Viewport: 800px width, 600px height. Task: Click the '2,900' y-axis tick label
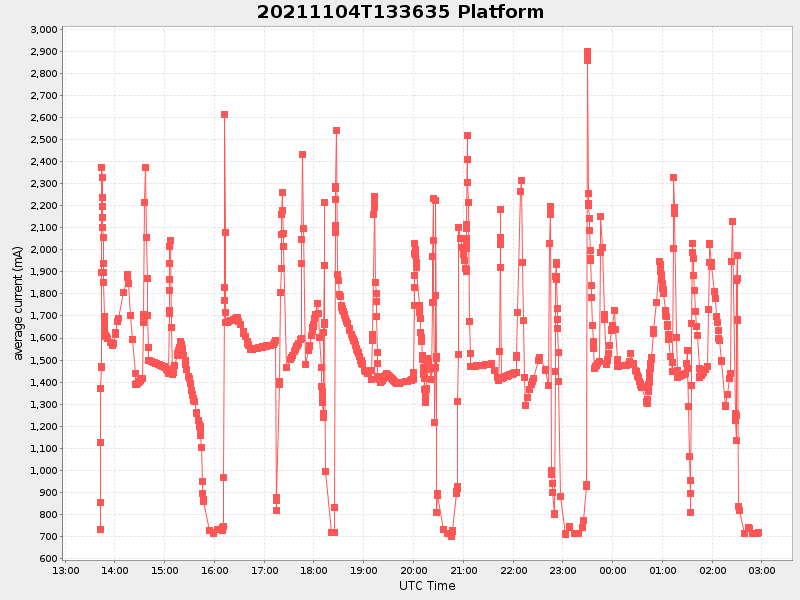tap(44, 52)
